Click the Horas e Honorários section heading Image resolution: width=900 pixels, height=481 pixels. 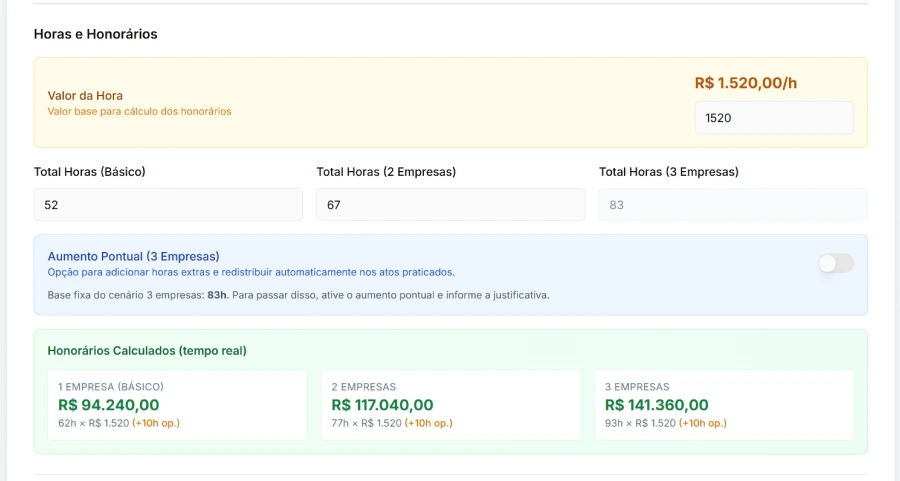[x=95, y=34]
